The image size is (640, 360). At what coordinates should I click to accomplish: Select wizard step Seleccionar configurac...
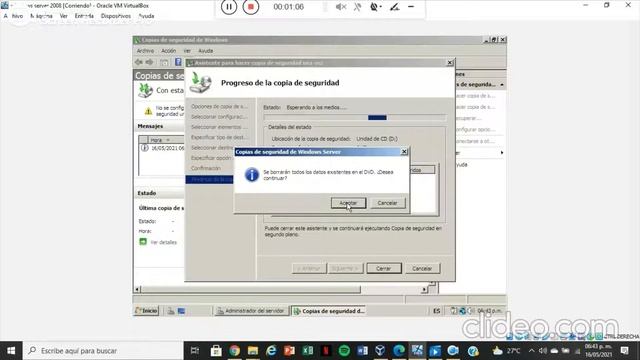click(219, 117)
